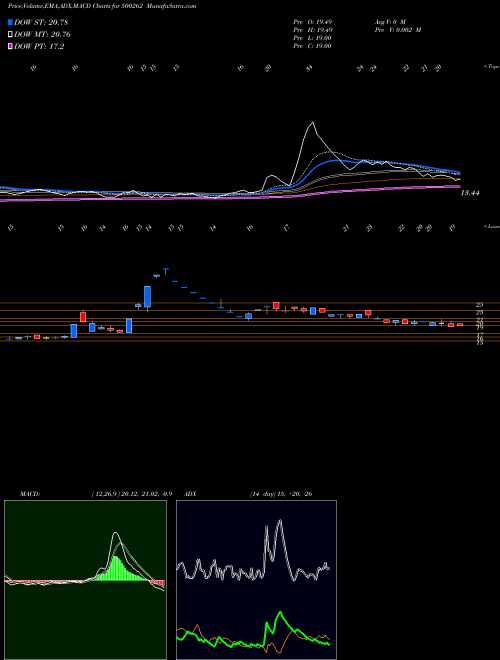
Task: Click the 'Pre O: 19.49' value
Action: (313, 22)
